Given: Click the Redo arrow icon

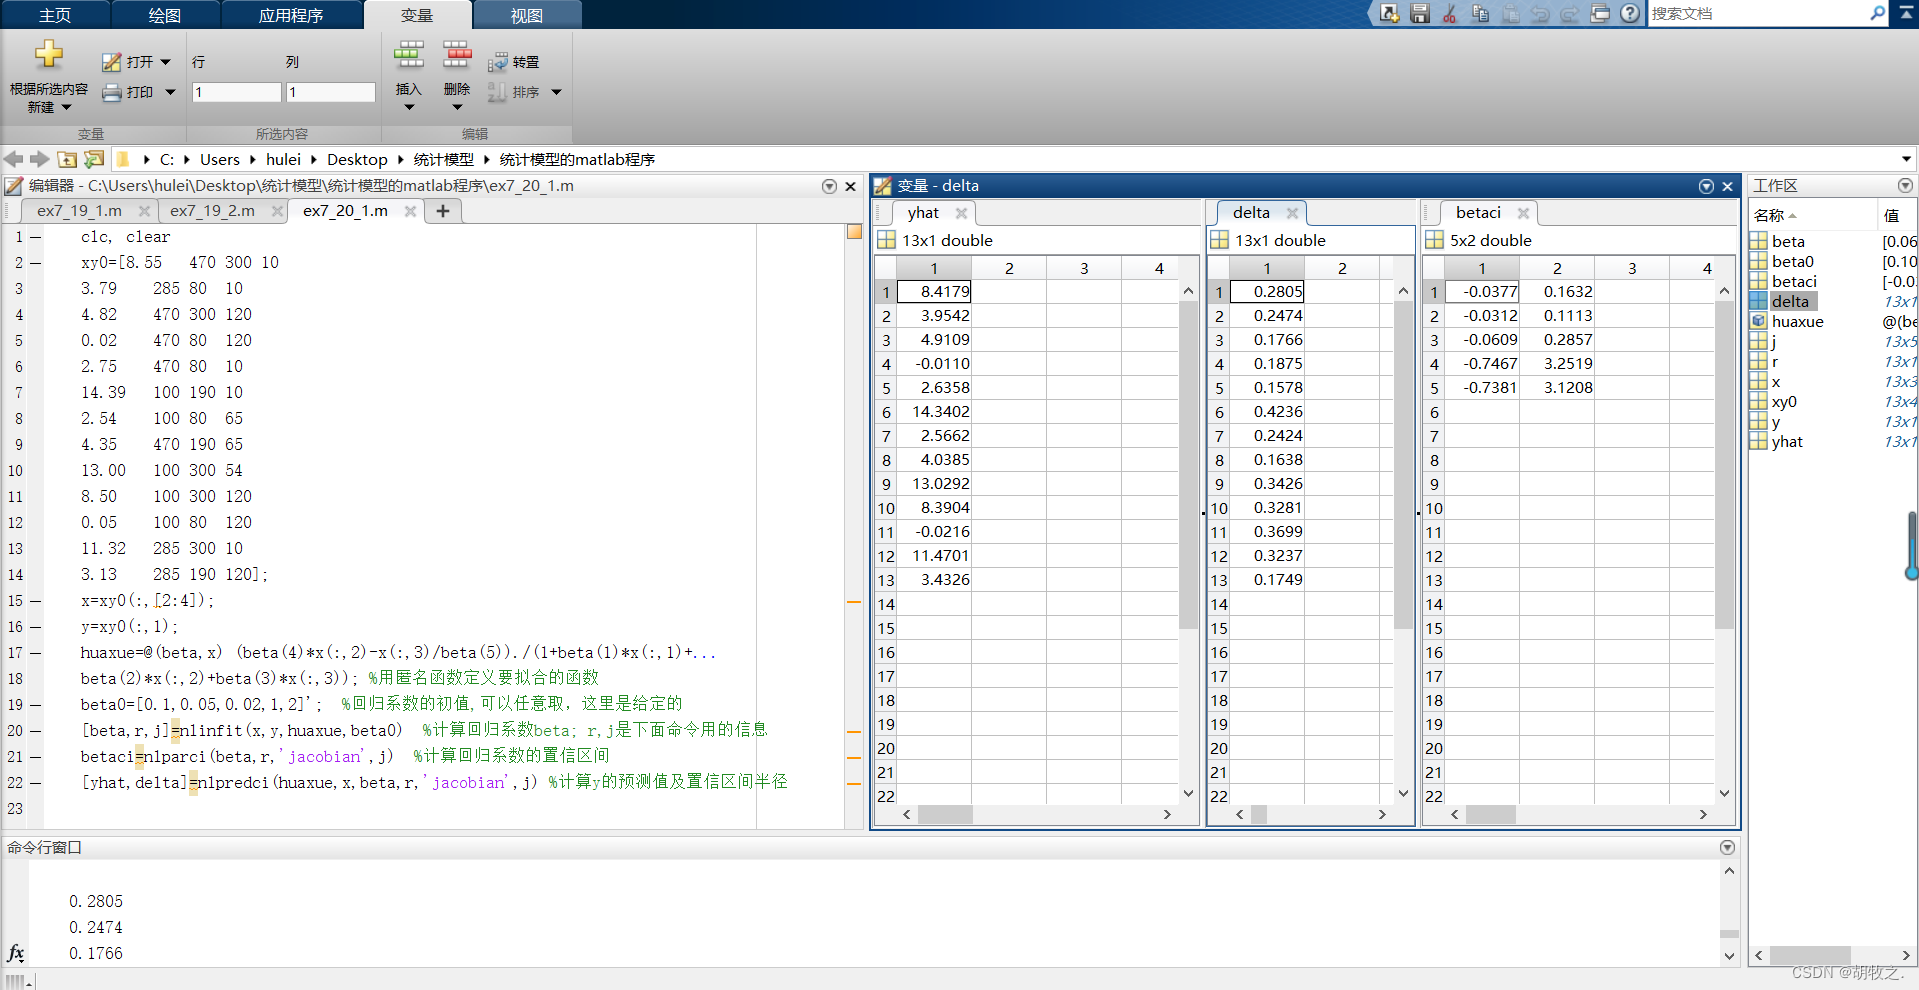Looking at the screenshot, I should tap(1570, 13).
